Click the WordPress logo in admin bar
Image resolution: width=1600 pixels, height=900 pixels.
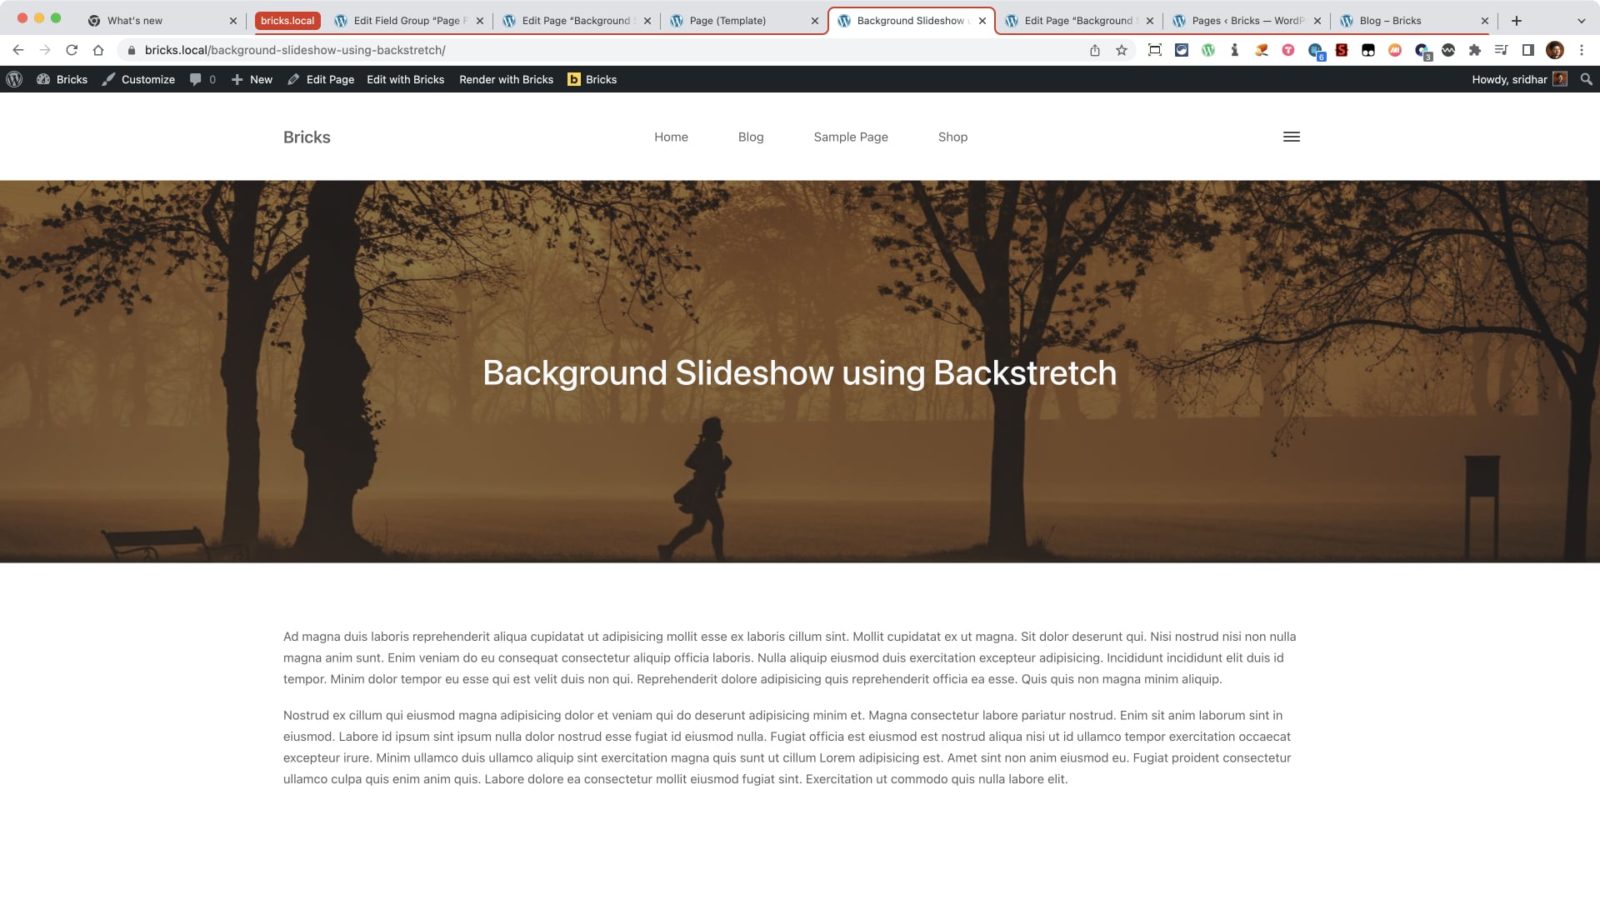[14, 79]
